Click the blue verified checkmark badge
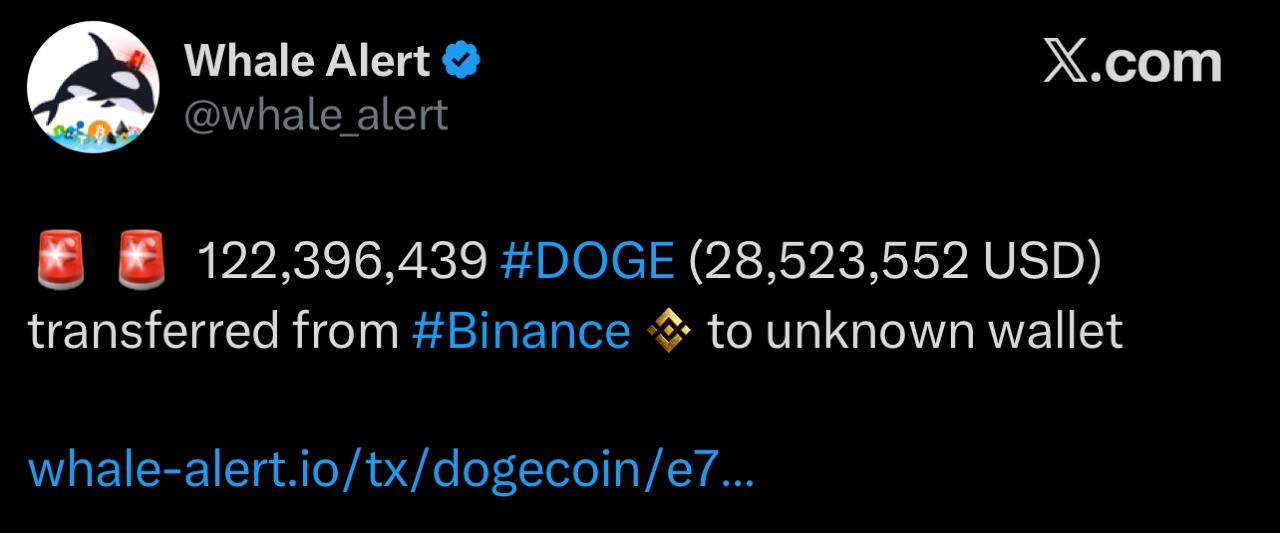 tap(461, 62)
